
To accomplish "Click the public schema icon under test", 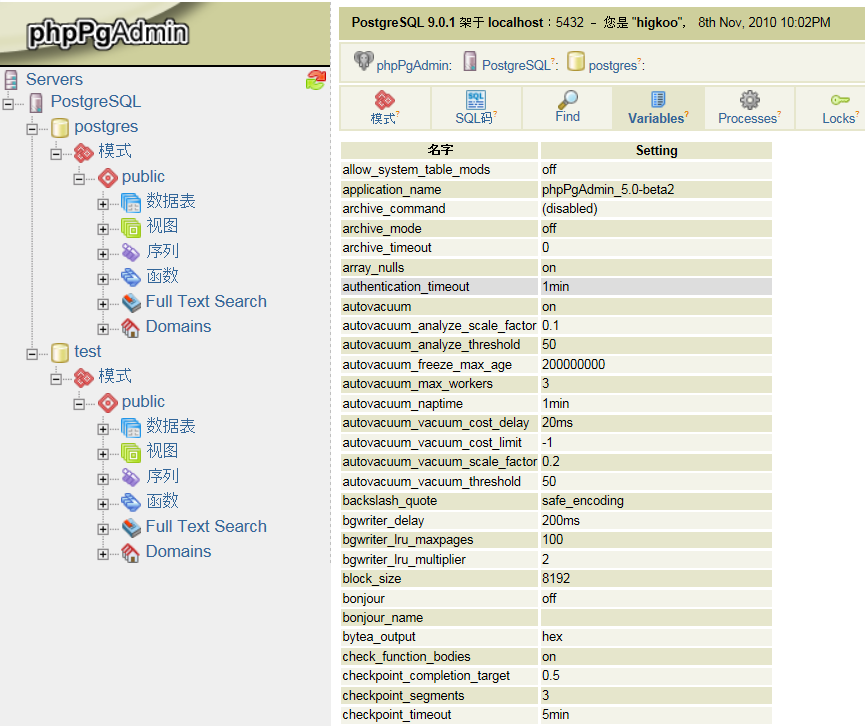I will [108, 403].
